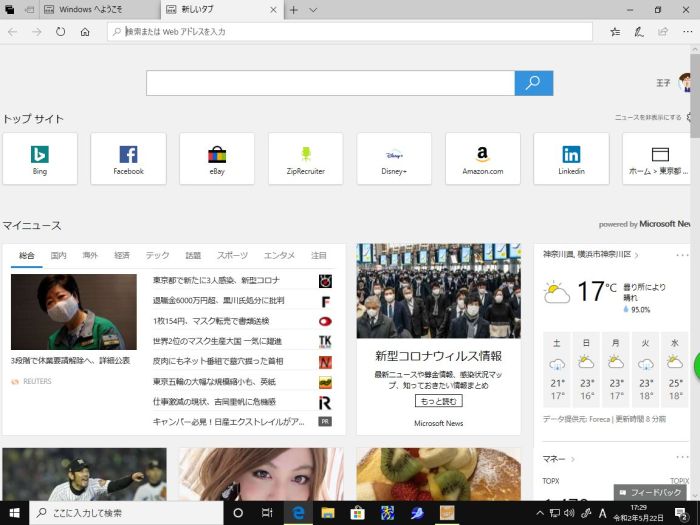Open Task View from the taskbar
This screenshot has width=700, height=525.
click(267, 512)
